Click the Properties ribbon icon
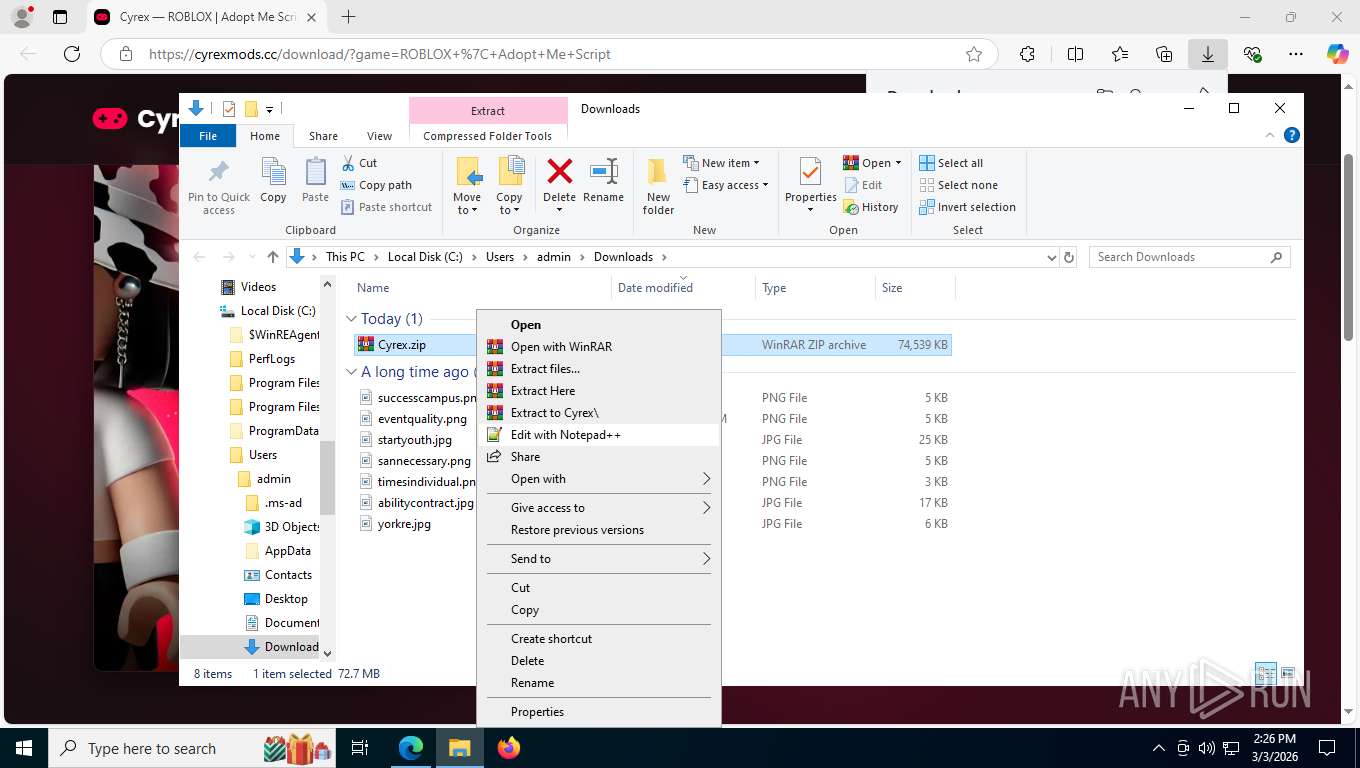 coord(810,172)
